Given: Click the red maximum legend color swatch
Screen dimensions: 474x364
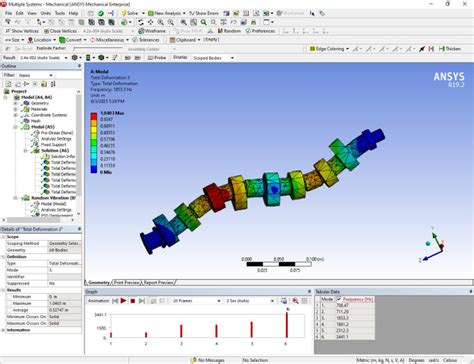Looking at the screenshot, I should coord(94,116).
